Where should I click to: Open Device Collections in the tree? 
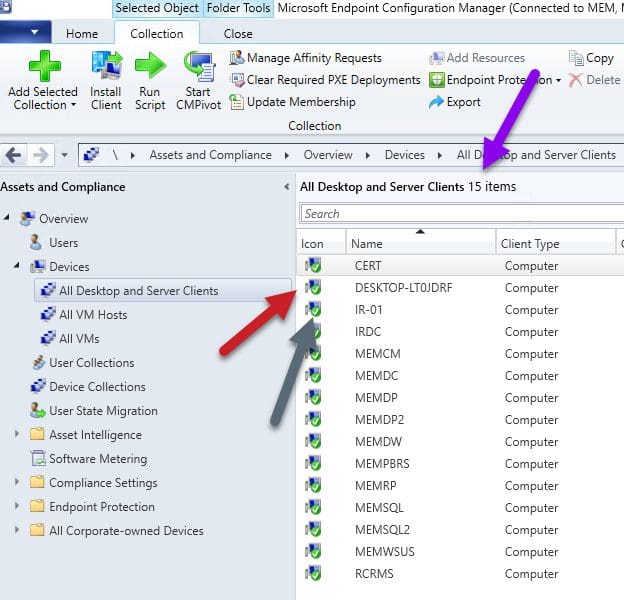97,387
